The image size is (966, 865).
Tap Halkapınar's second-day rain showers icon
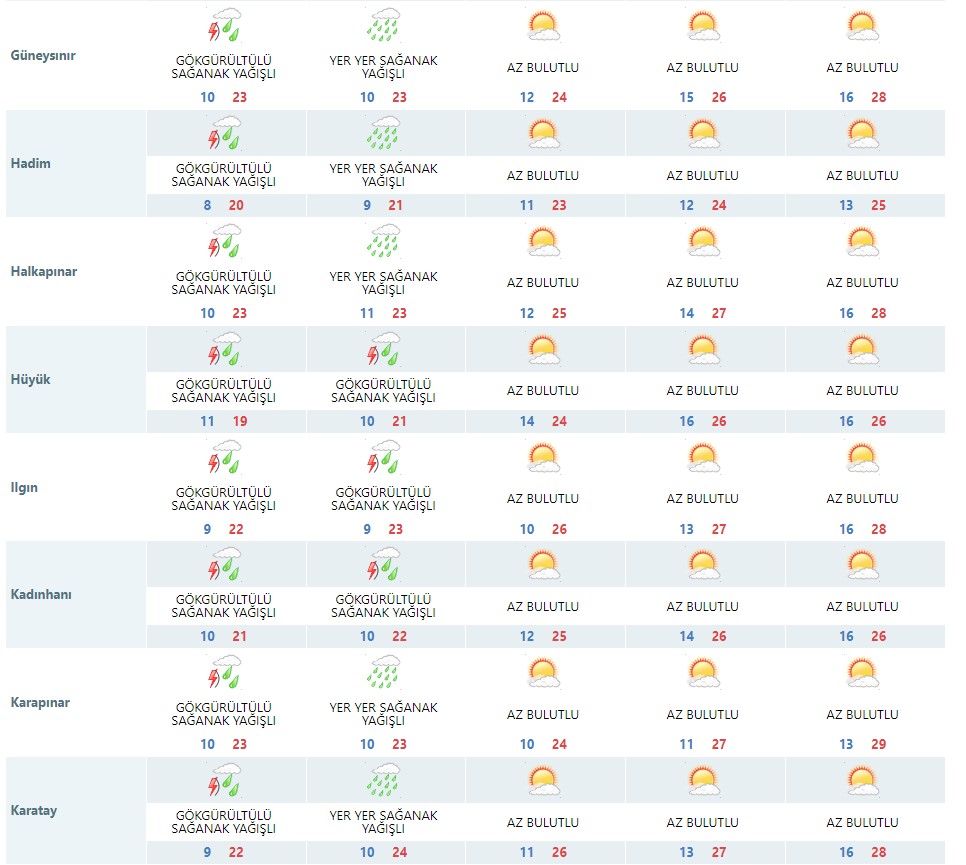383,241
